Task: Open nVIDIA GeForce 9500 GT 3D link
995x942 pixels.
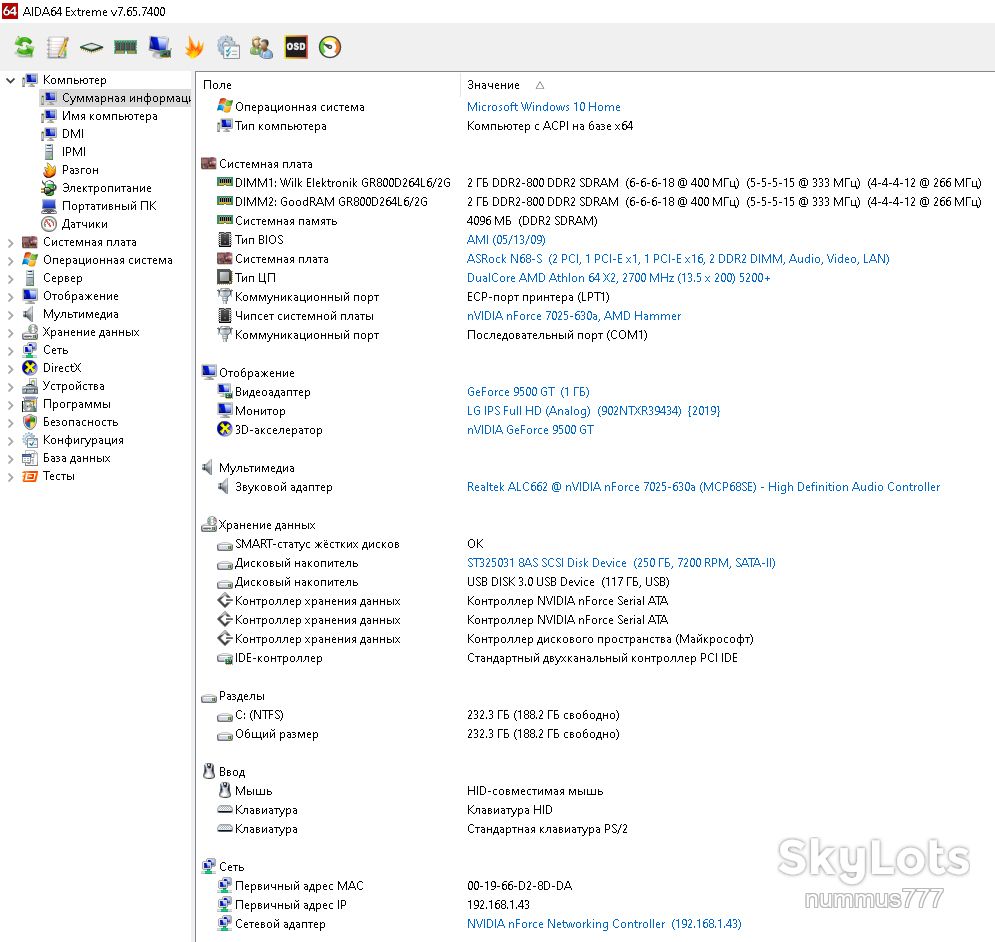Action: (530, 430)
